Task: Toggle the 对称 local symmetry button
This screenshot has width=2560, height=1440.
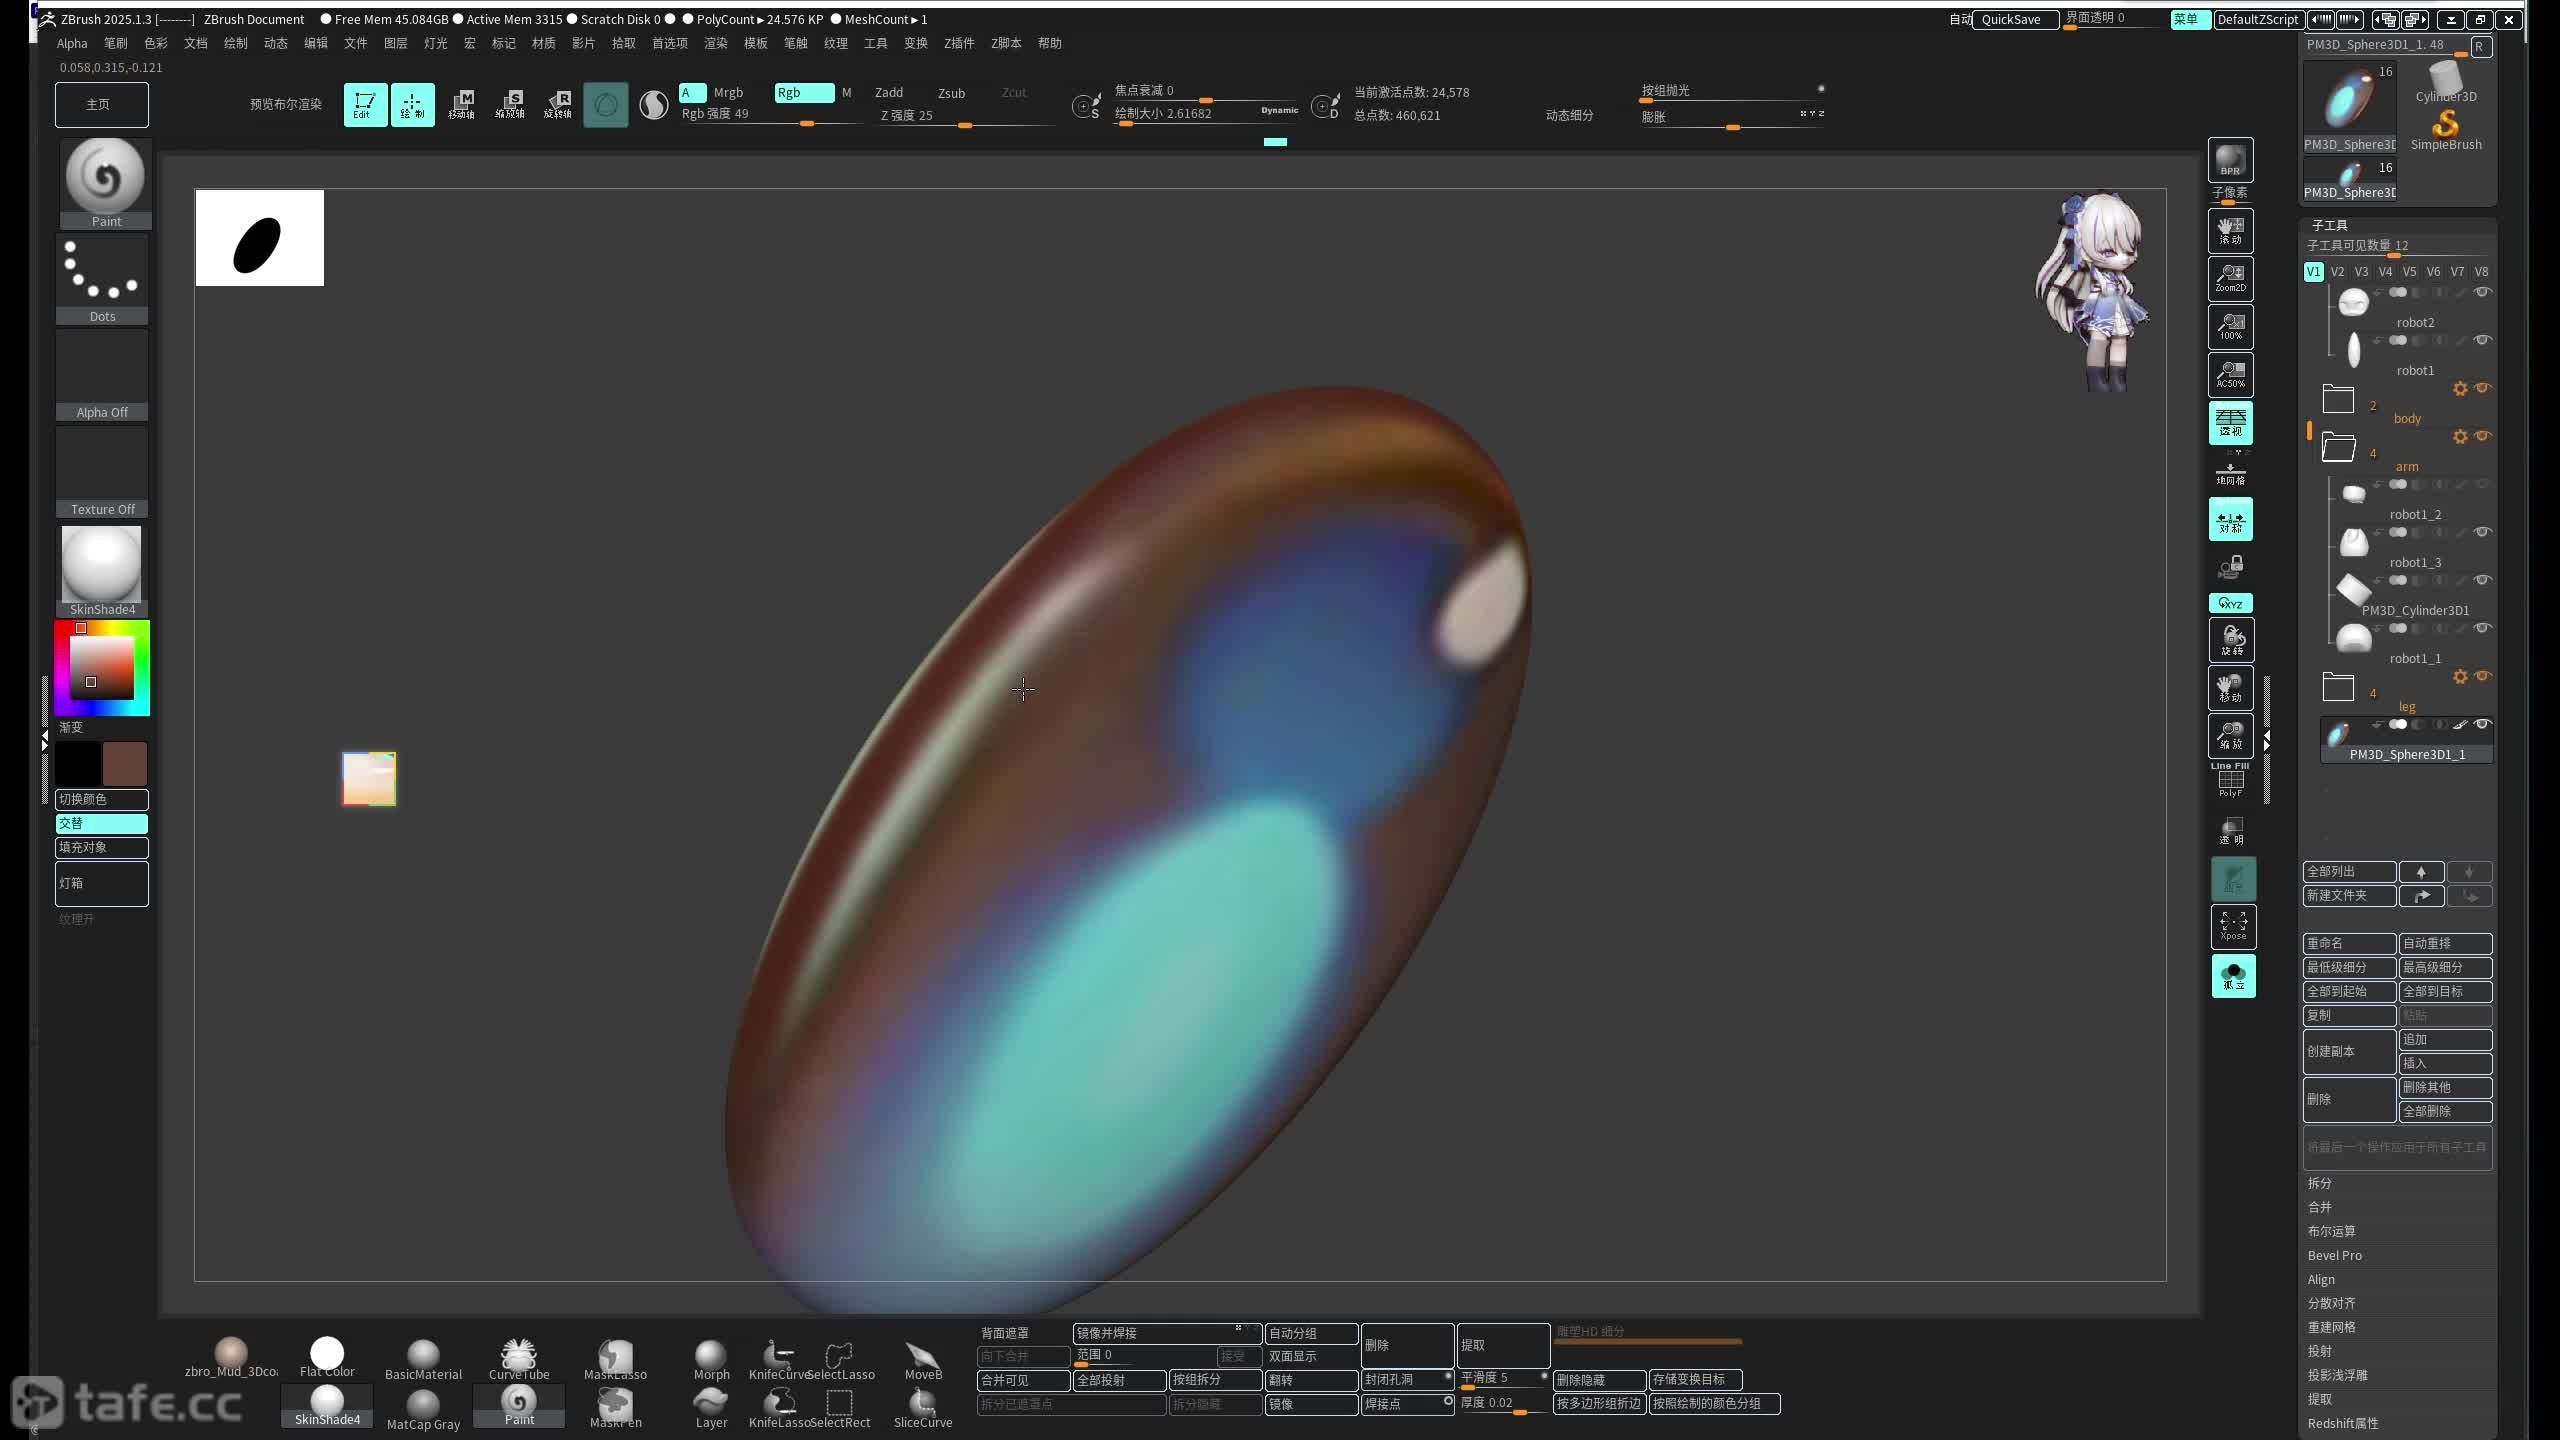Action: point(2230,520)
